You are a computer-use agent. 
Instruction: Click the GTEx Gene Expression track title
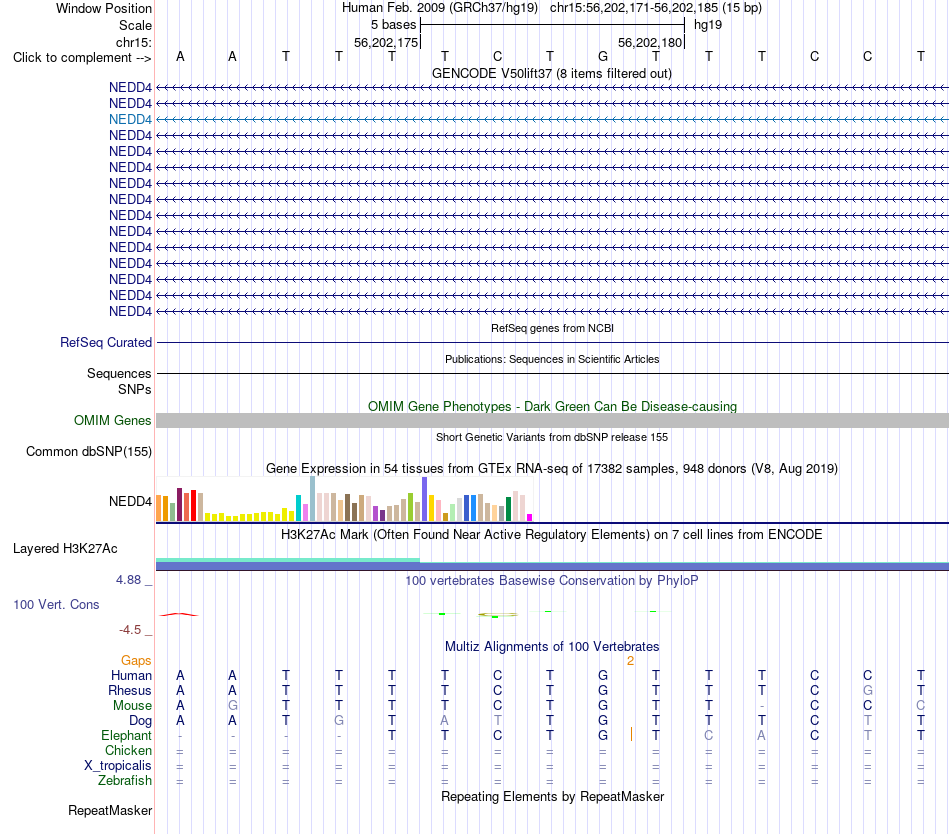click(552, 469)
